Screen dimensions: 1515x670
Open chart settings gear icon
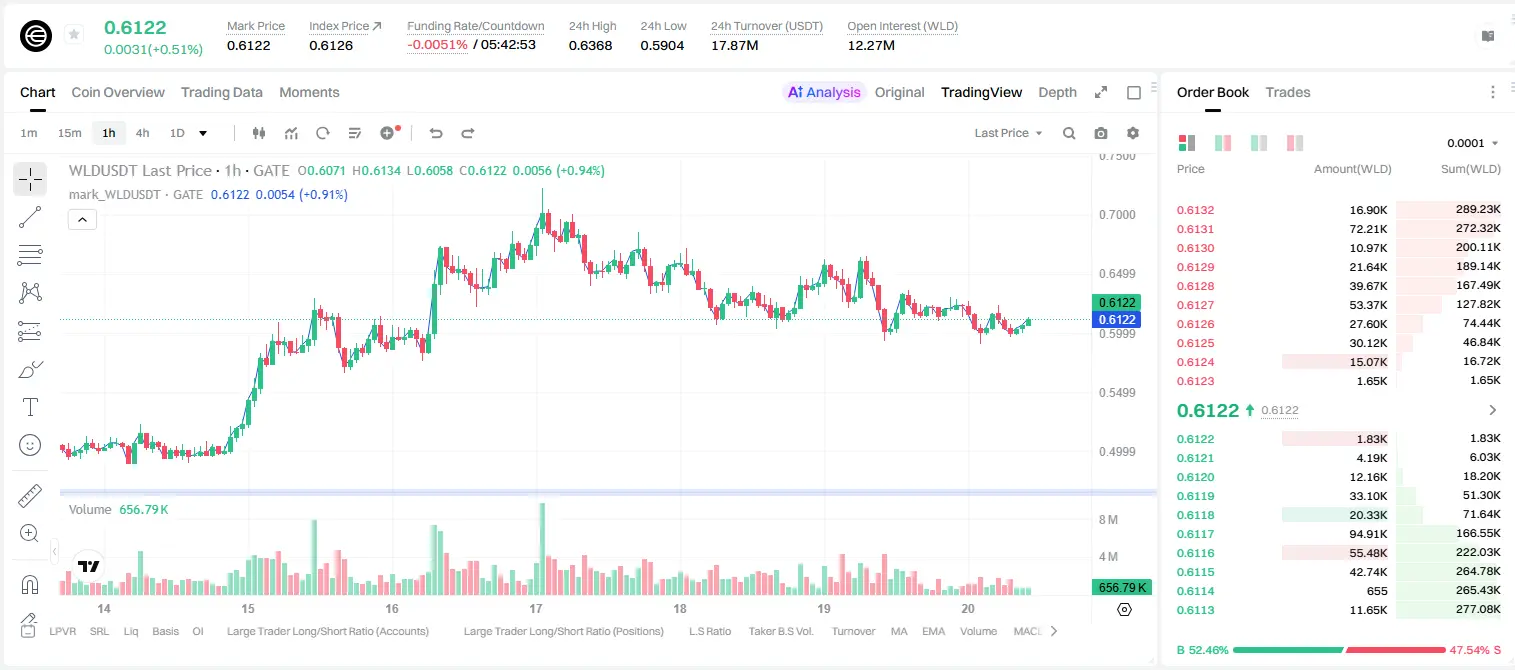(x=1133, y=133)
